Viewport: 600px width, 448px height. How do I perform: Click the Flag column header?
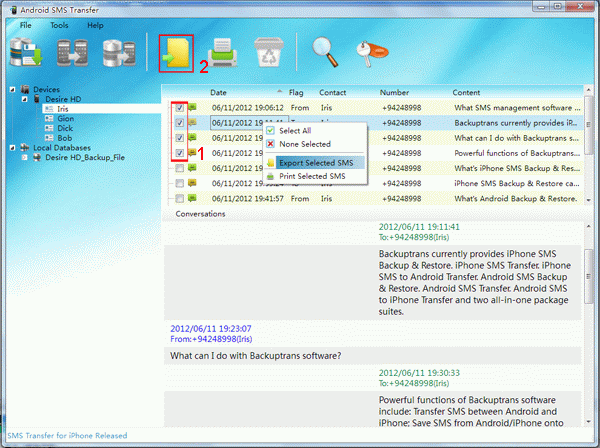point(296,93)
